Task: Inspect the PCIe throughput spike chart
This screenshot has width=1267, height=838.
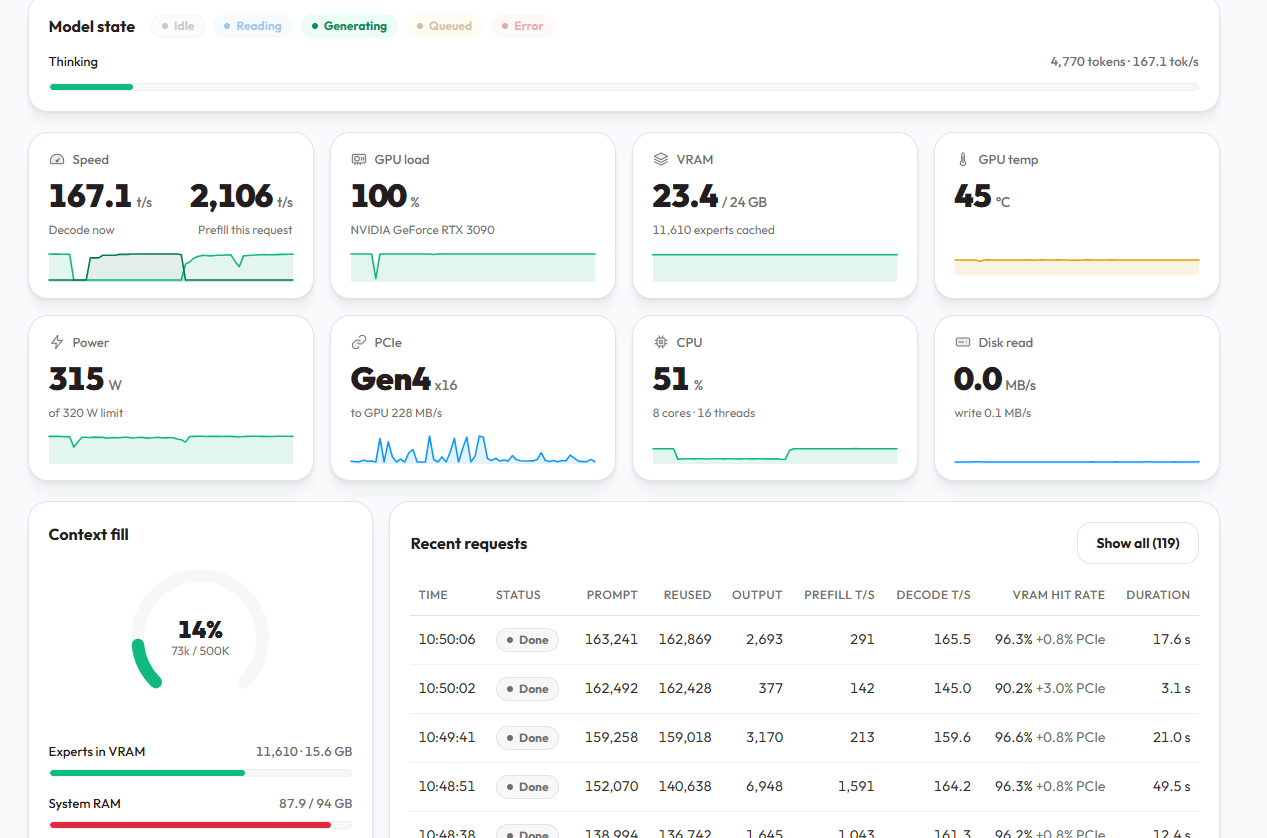Action: point(473,449)
